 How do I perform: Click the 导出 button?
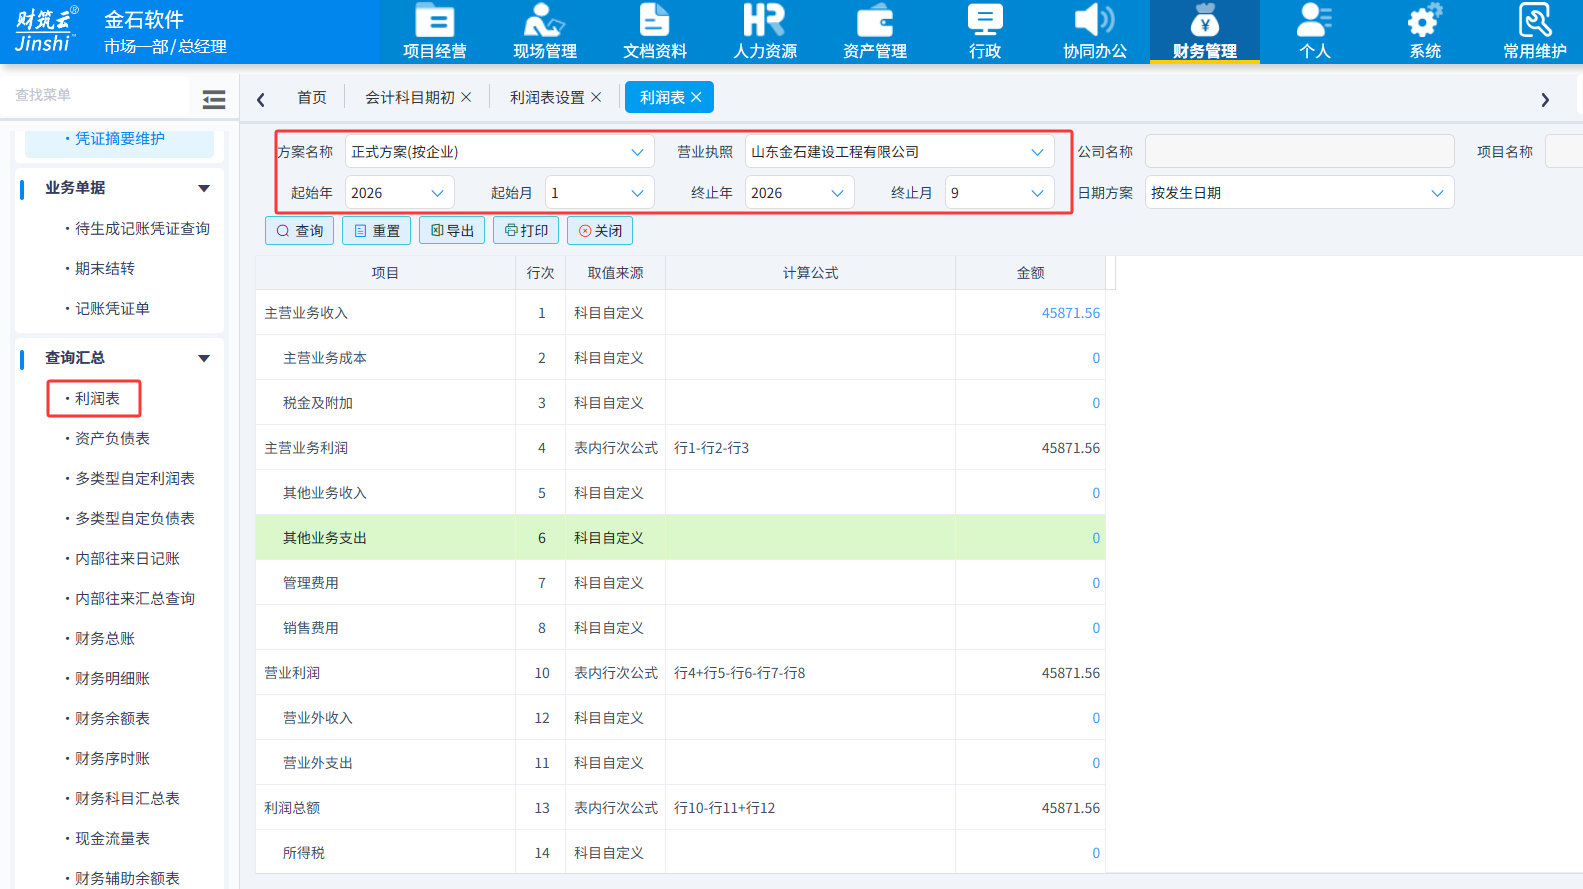coord(452,230)
